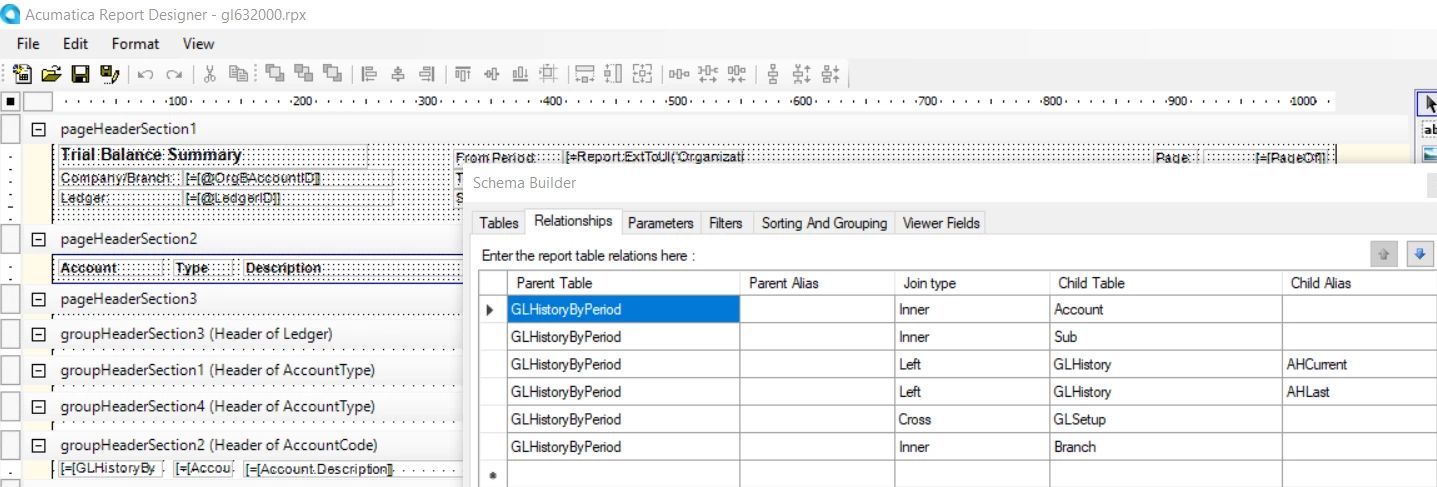Select the Child Table cell 'Branch'
The width and height of the screenshot is (1437, 487).
1166,447
